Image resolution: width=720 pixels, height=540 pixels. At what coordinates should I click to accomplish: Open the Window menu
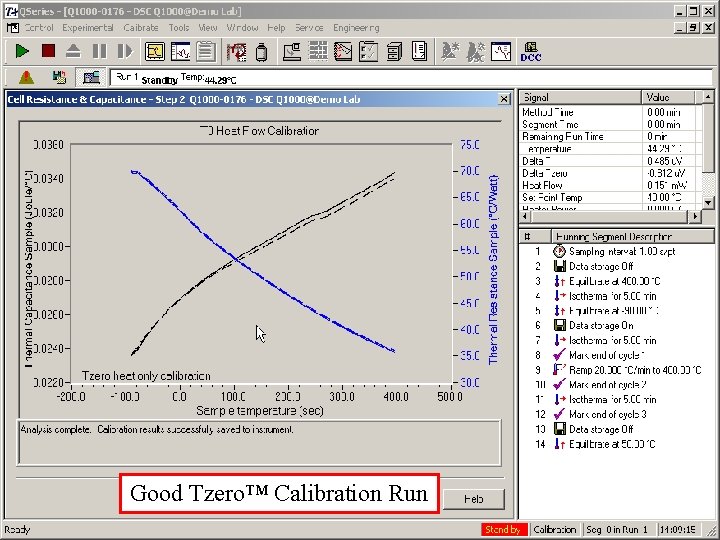tap(242, 28)
